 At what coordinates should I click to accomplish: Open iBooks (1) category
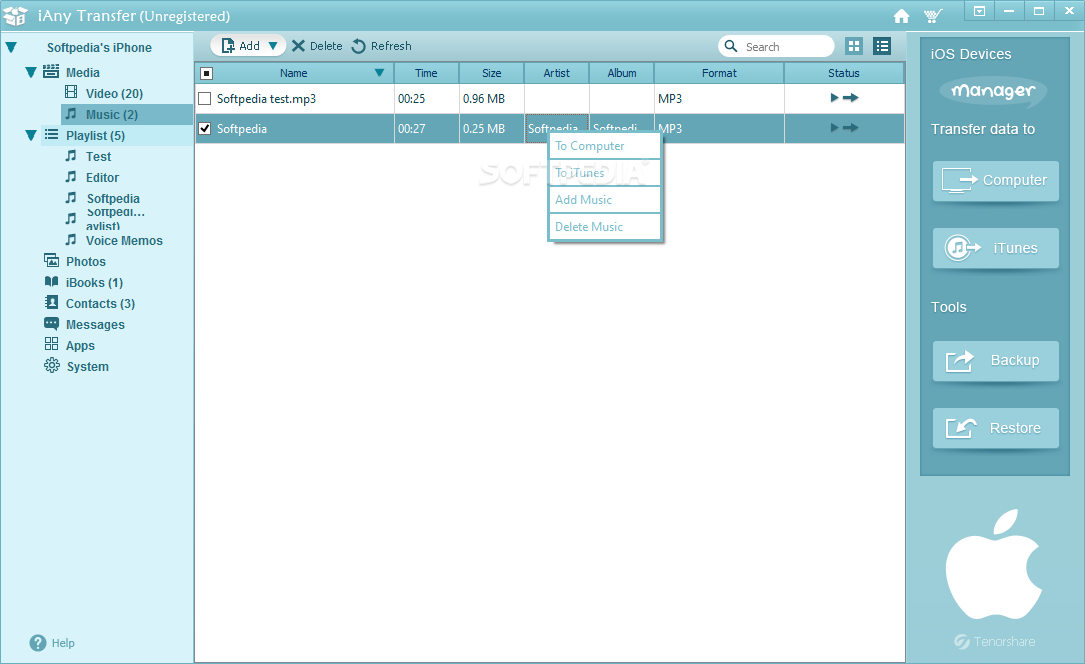click(x=94, y=283)
